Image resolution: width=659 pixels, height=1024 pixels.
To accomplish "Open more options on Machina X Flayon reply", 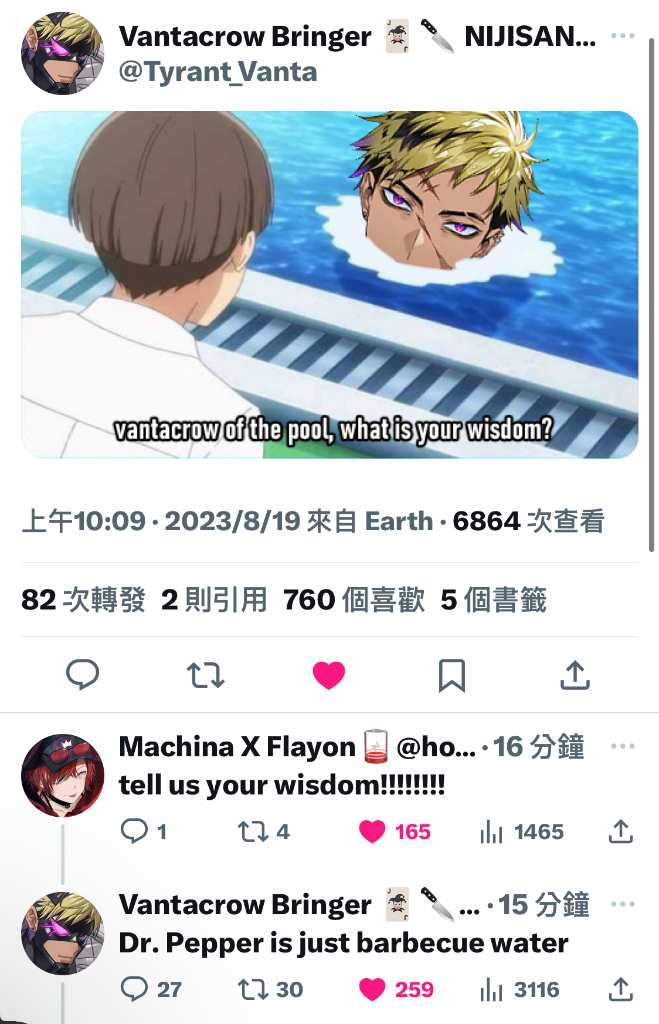I will 622,746.
